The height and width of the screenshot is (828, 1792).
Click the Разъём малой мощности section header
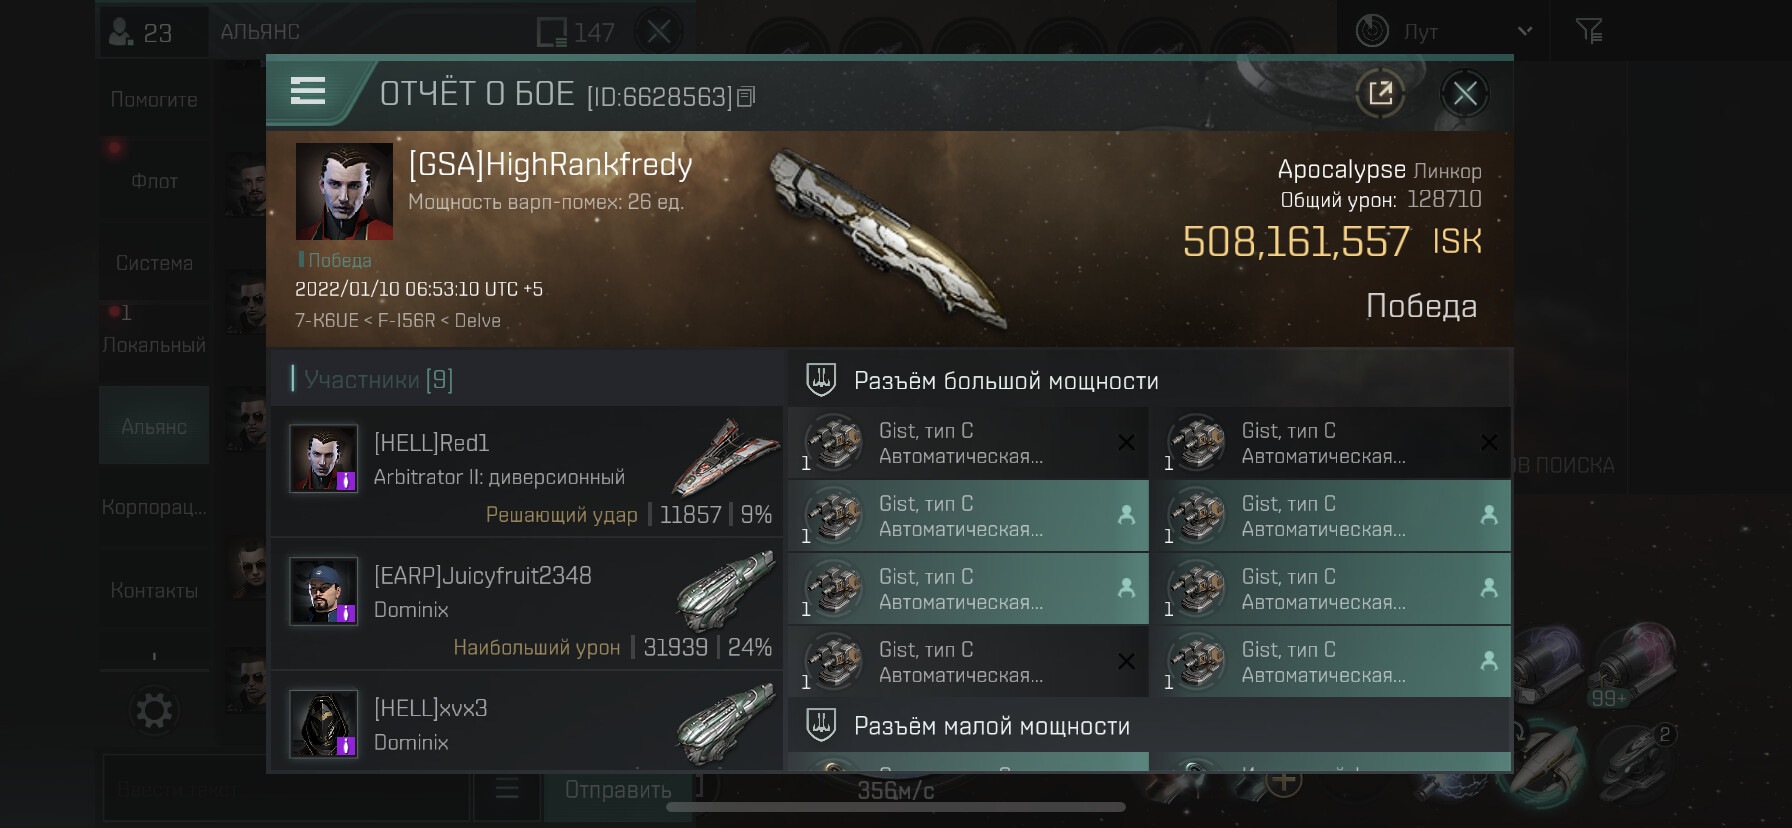(991, 726)
